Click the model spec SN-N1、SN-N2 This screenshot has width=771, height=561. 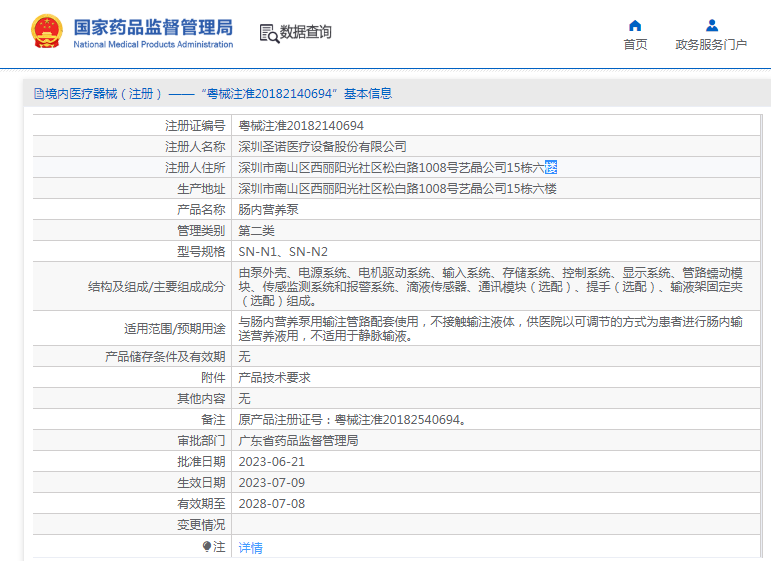pyautogui.click(x=283, y=252)
